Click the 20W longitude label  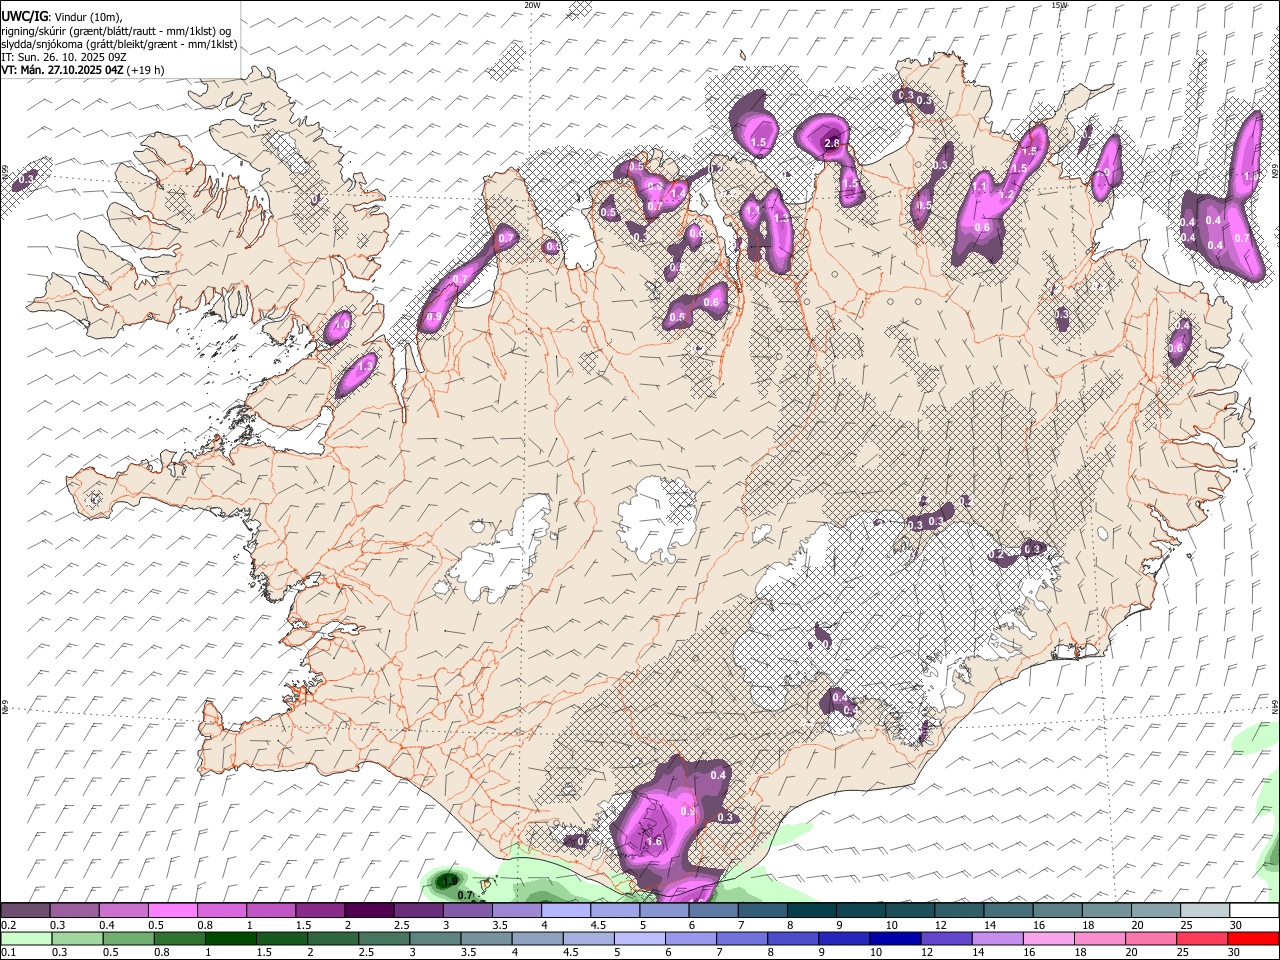point(532,5)
